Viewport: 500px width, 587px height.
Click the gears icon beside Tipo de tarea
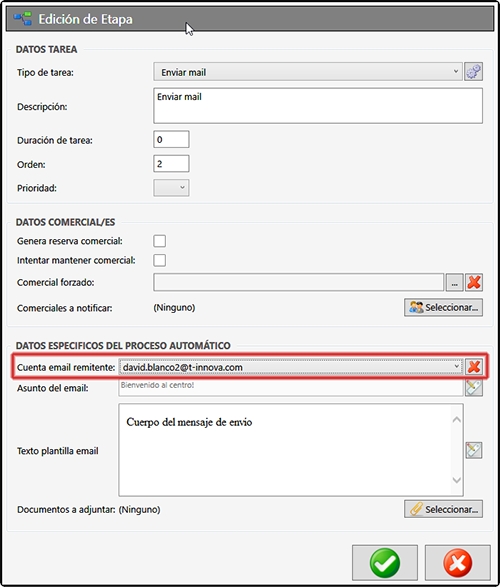473,72
